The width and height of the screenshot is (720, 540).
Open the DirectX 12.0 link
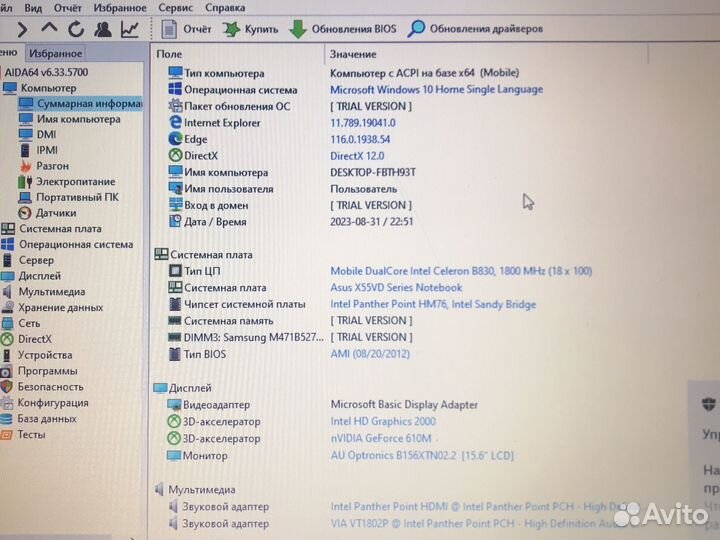357,156
